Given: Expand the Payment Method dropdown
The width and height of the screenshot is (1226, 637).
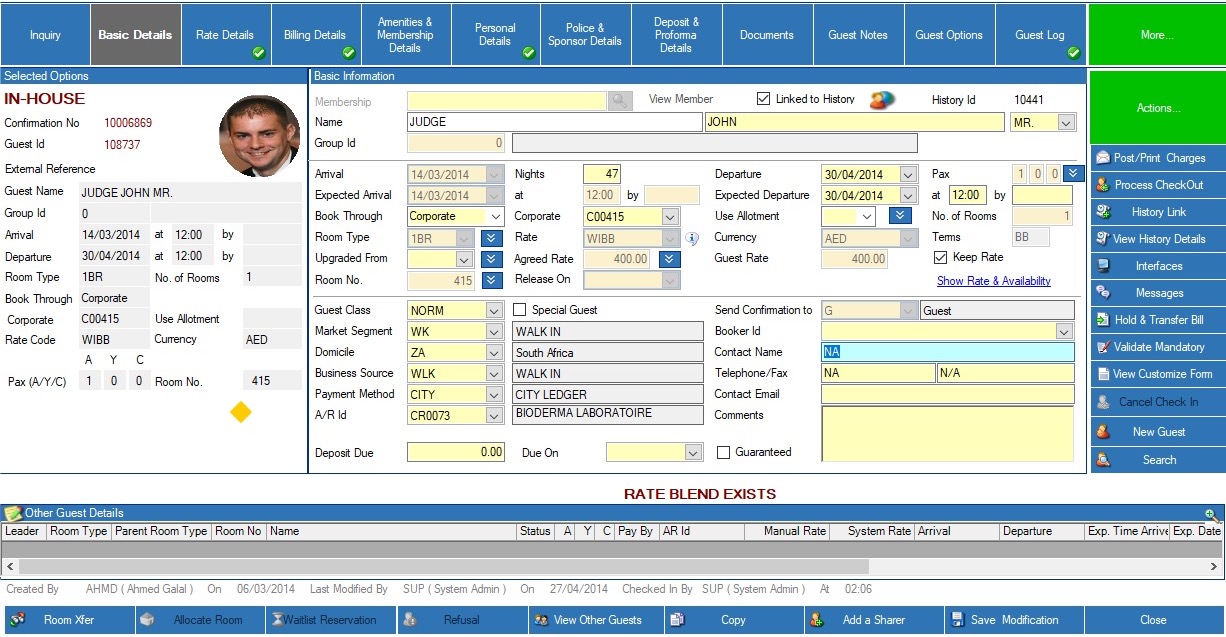Looking at the screenshot, I should [x=494, y=394].
